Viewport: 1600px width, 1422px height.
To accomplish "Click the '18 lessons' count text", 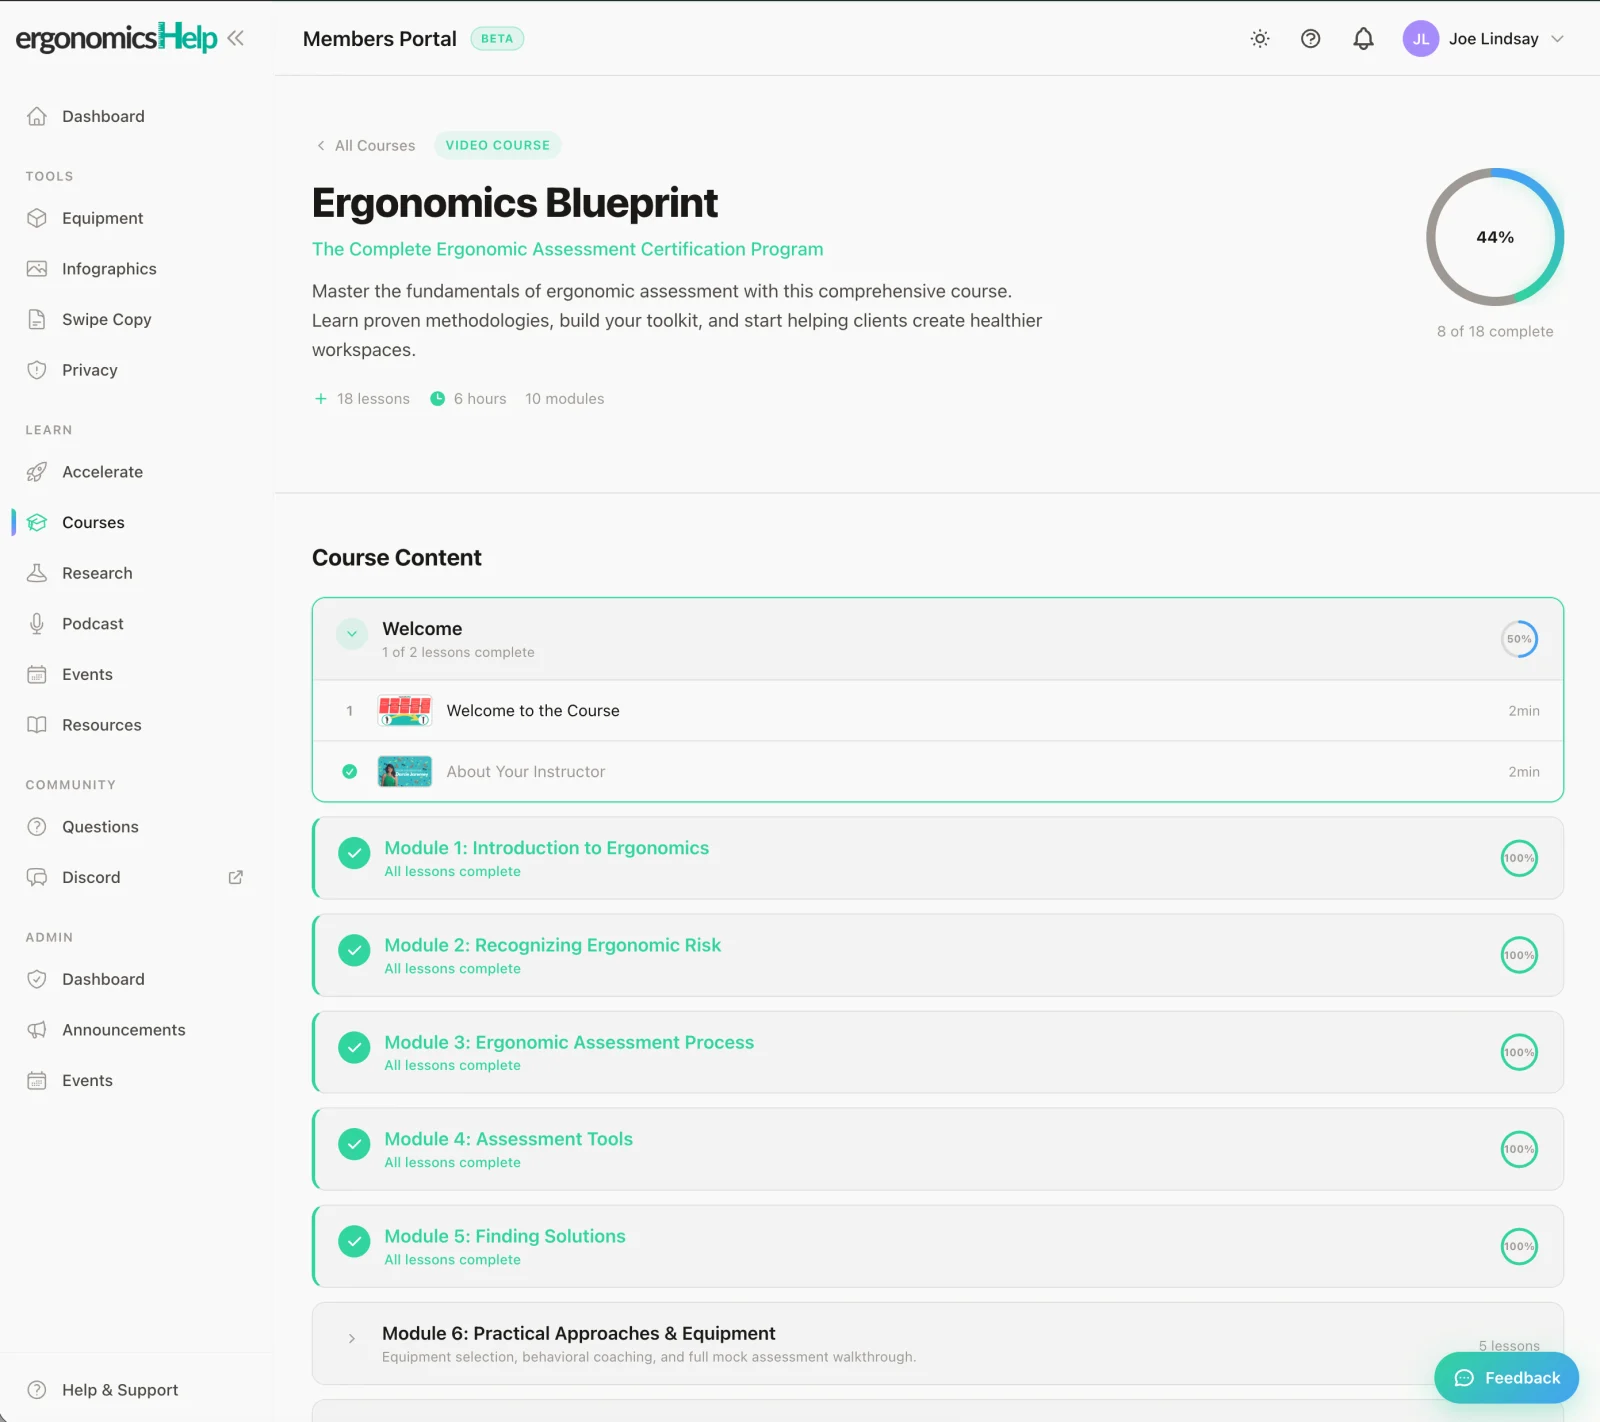I will pos(373,399).
